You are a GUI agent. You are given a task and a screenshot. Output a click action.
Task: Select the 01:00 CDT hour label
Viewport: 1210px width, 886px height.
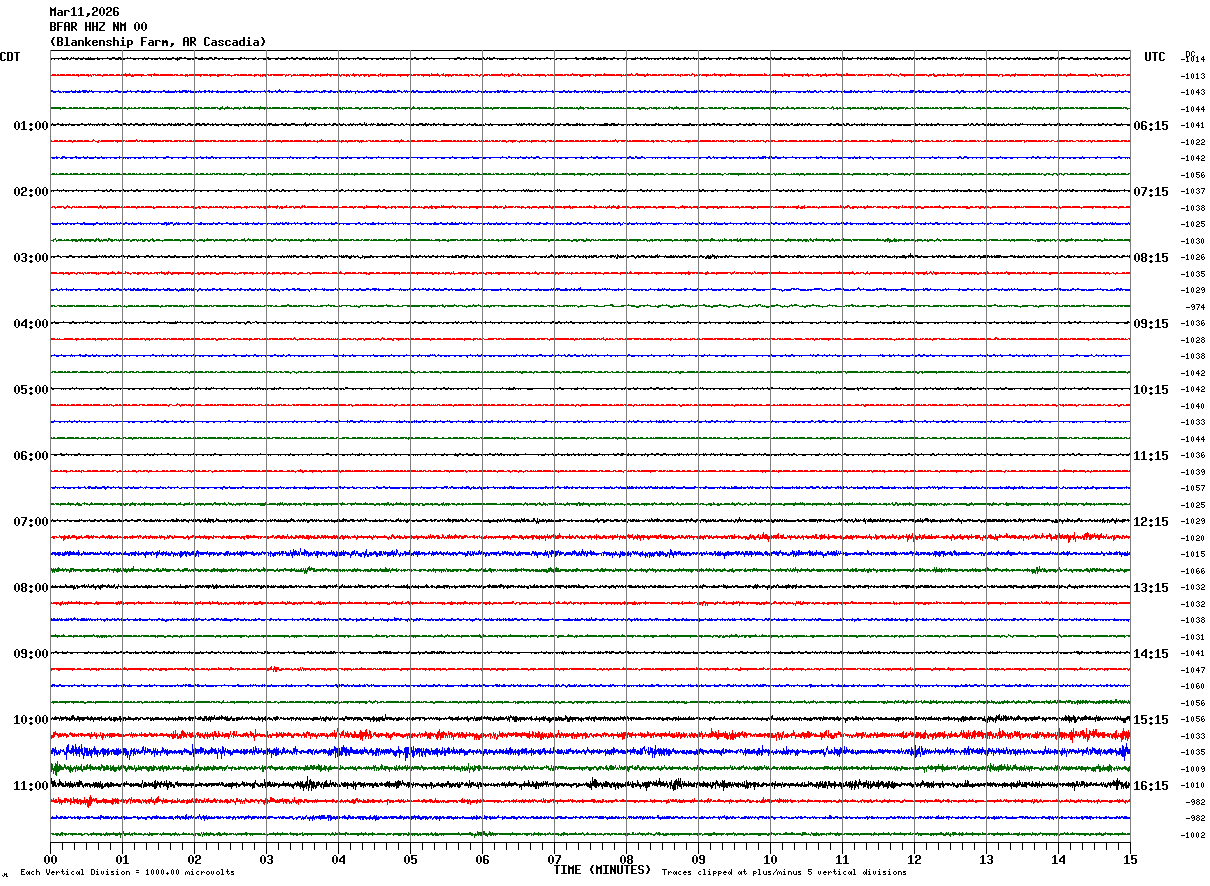[x=31, y=126]
